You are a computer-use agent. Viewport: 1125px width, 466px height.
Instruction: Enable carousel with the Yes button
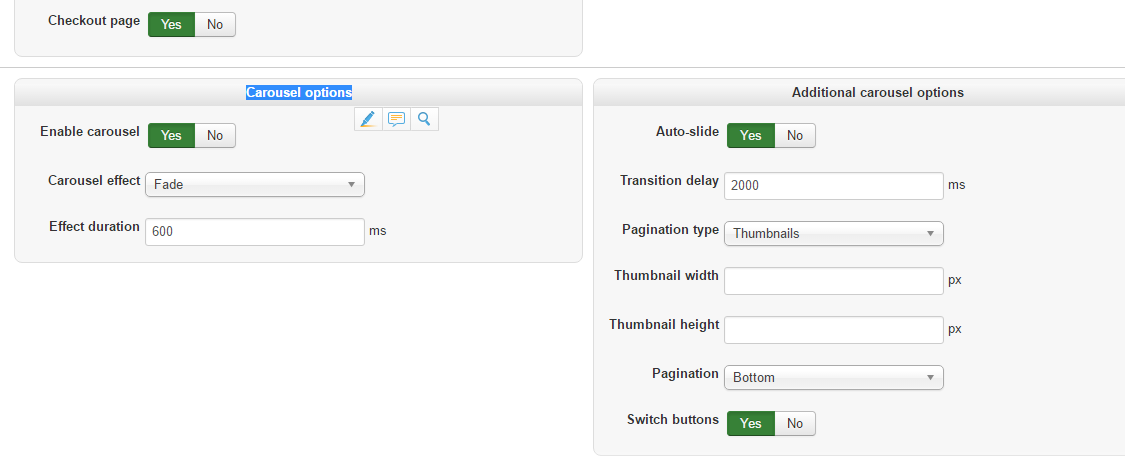[171, 135]
